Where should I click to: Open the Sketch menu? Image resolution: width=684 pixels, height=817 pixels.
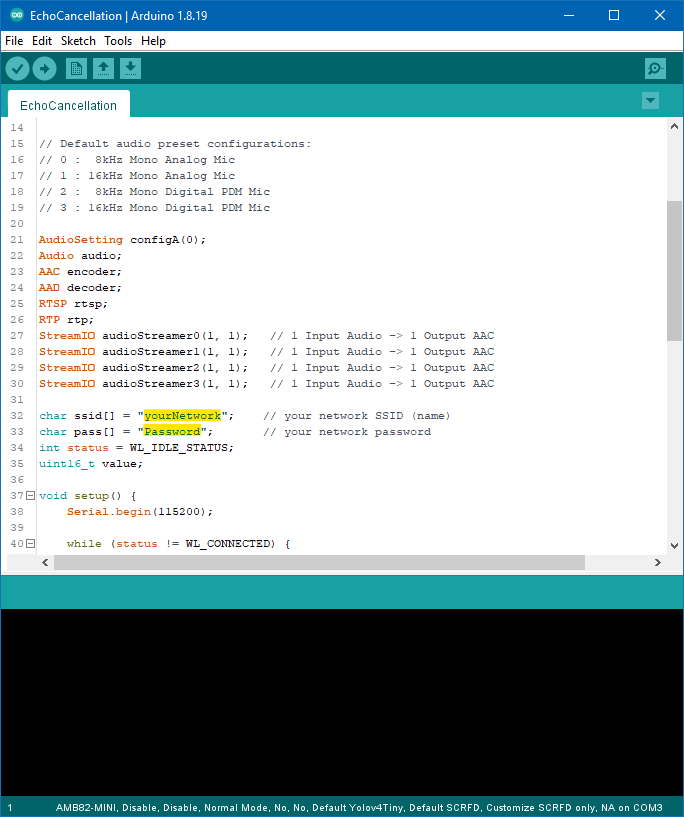click(78, 41)
